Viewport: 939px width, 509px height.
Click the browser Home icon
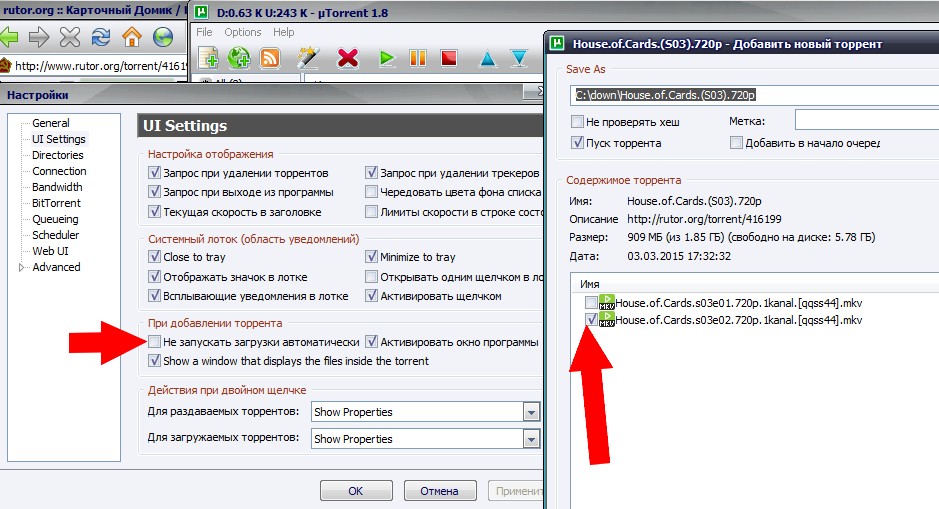point(131,38)
